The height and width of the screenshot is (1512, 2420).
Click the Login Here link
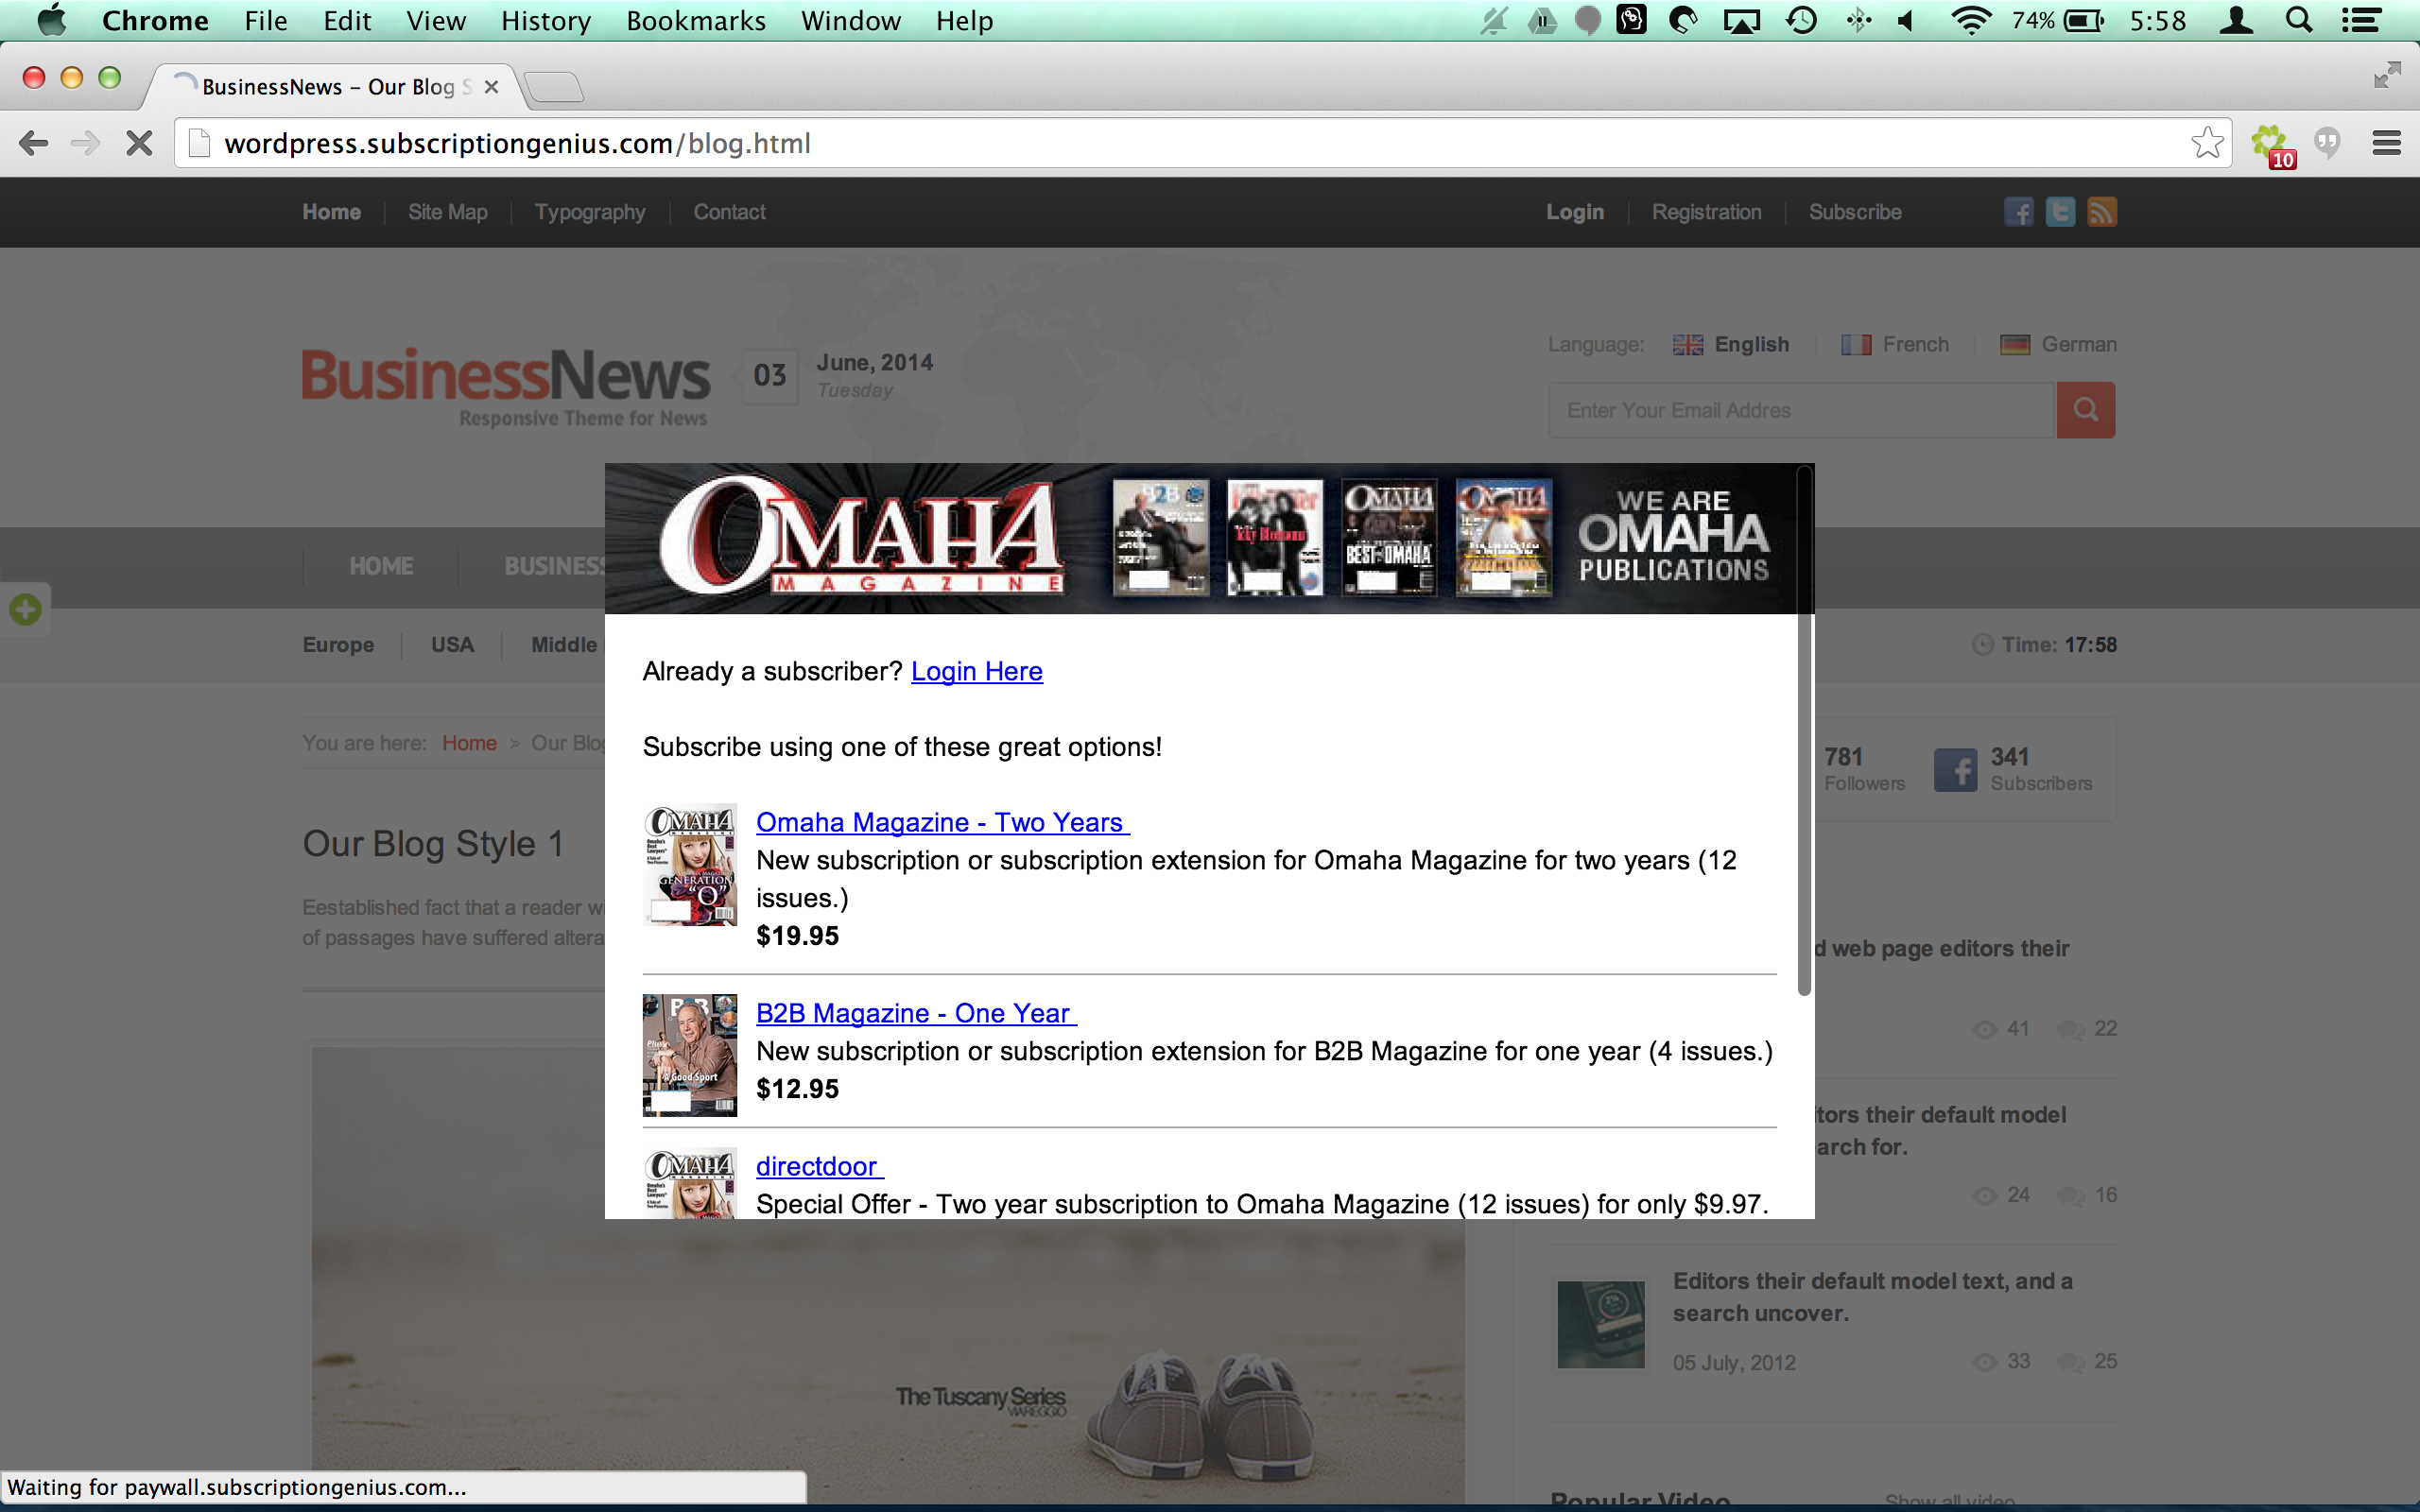point(976,671)
